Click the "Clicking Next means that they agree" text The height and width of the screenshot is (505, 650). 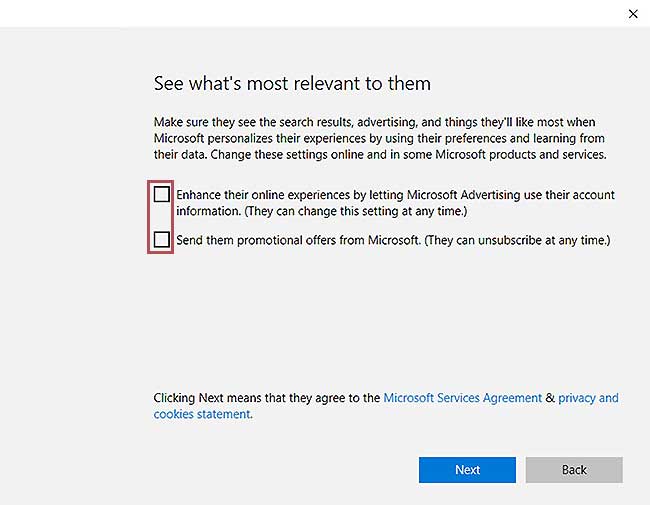tap(266, 398)
